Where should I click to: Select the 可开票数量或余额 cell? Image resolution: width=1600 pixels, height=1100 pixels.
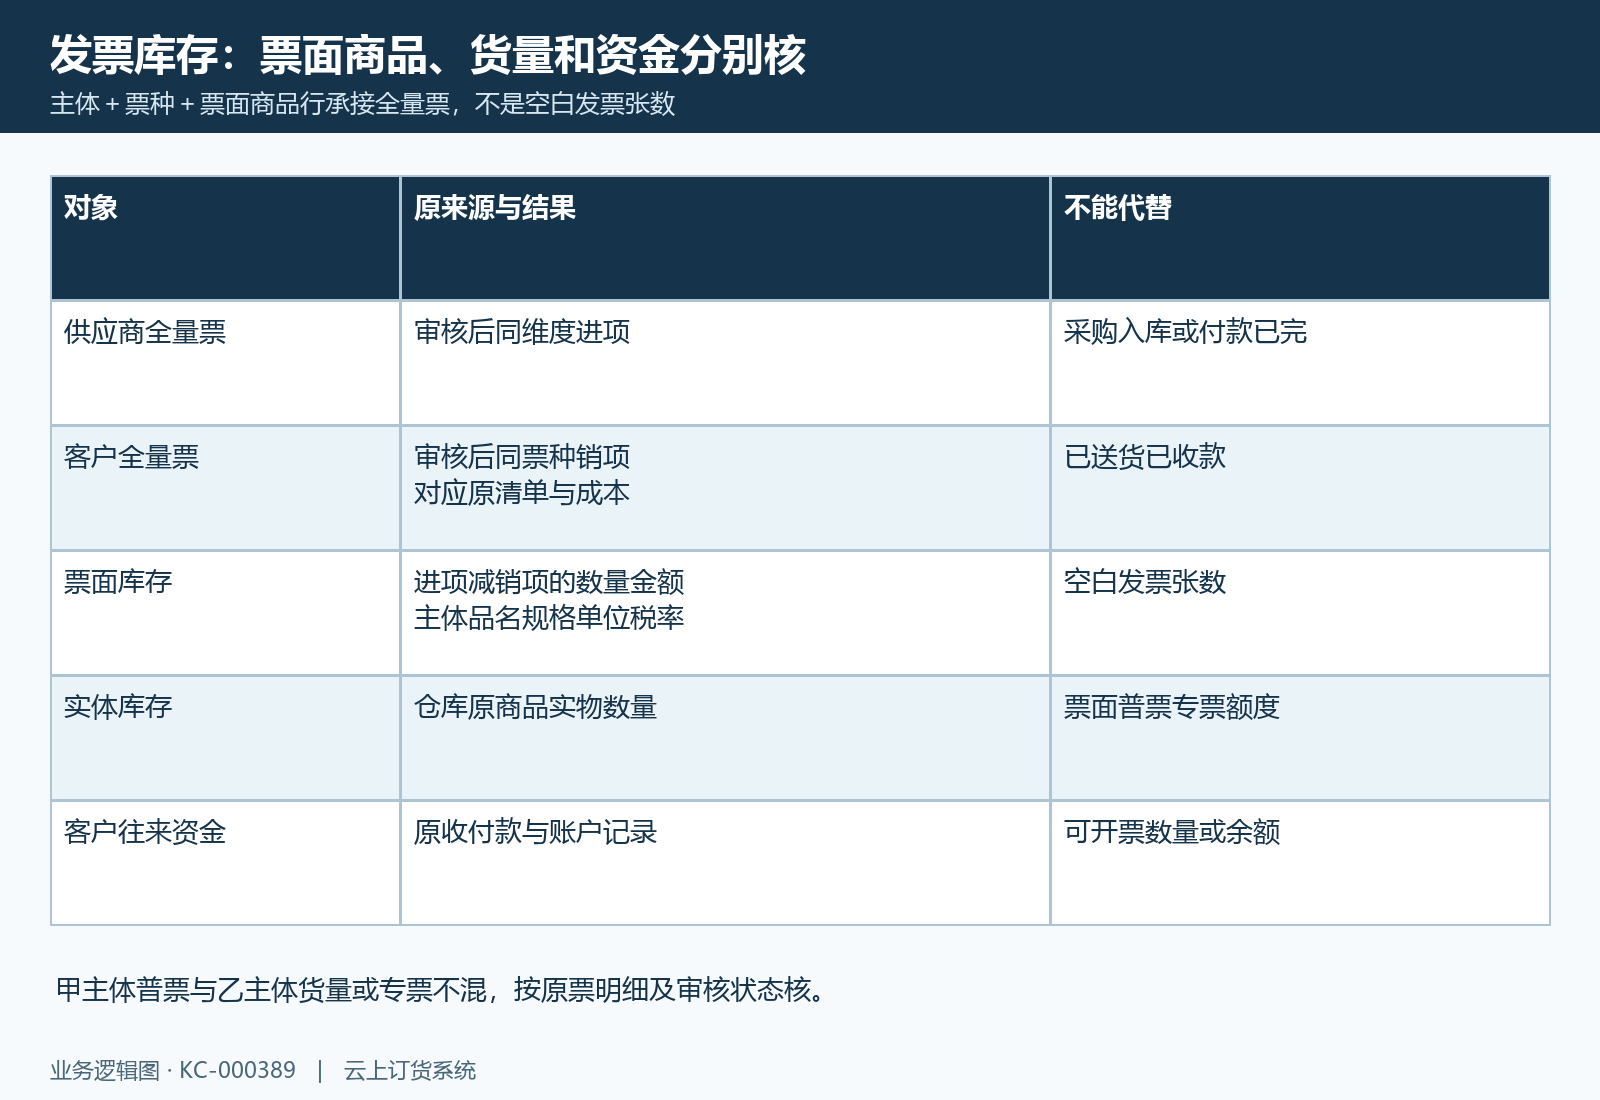[x=1300, y=863]
